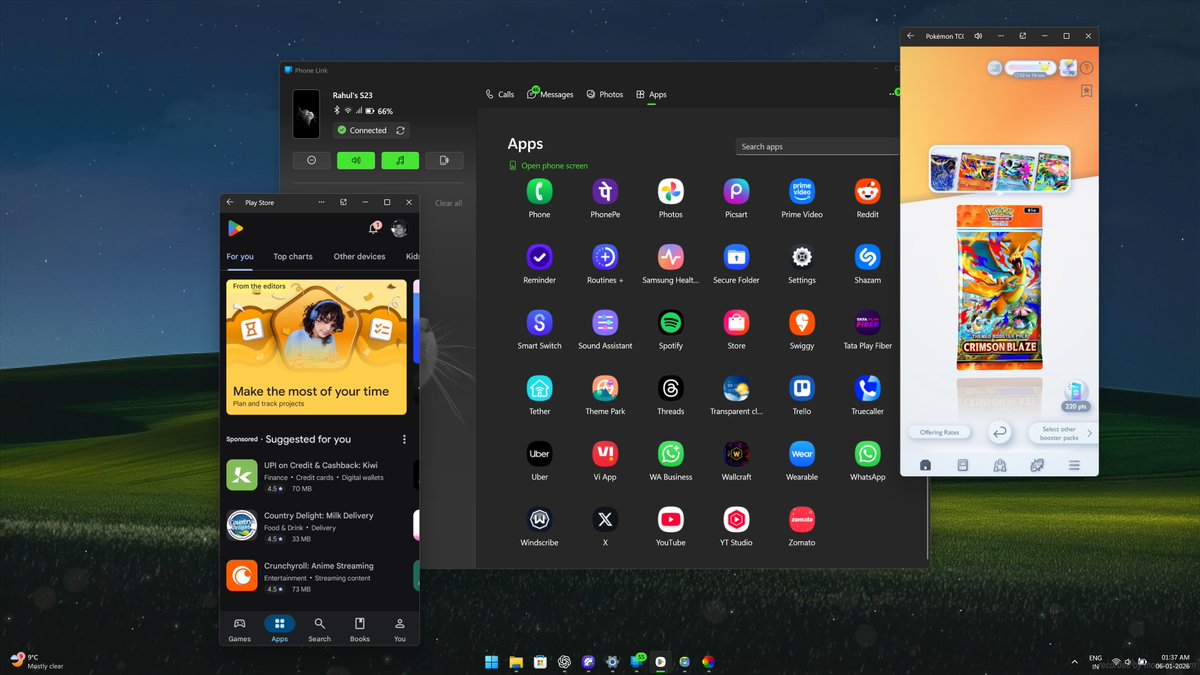Launch Picsart from the Apps grid
The image size is (1200, 675).
pos(736,191)
